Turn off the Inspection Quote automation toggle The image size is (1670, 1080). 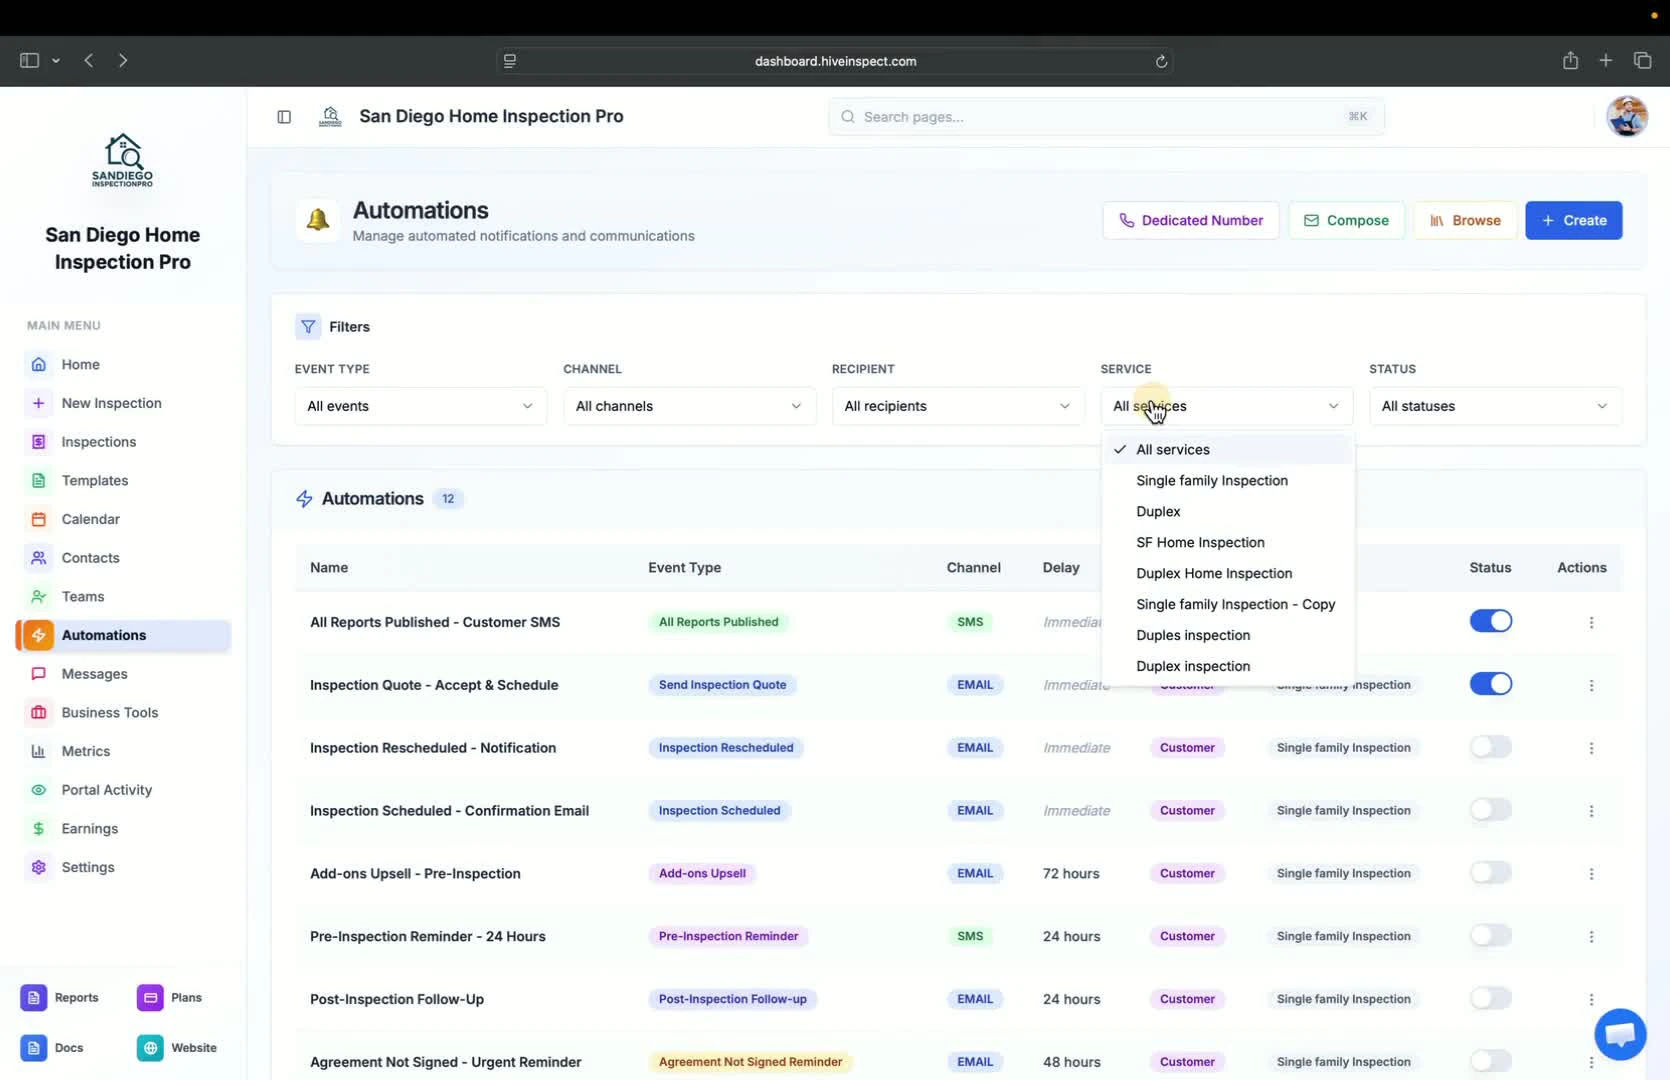[1491, 684]
